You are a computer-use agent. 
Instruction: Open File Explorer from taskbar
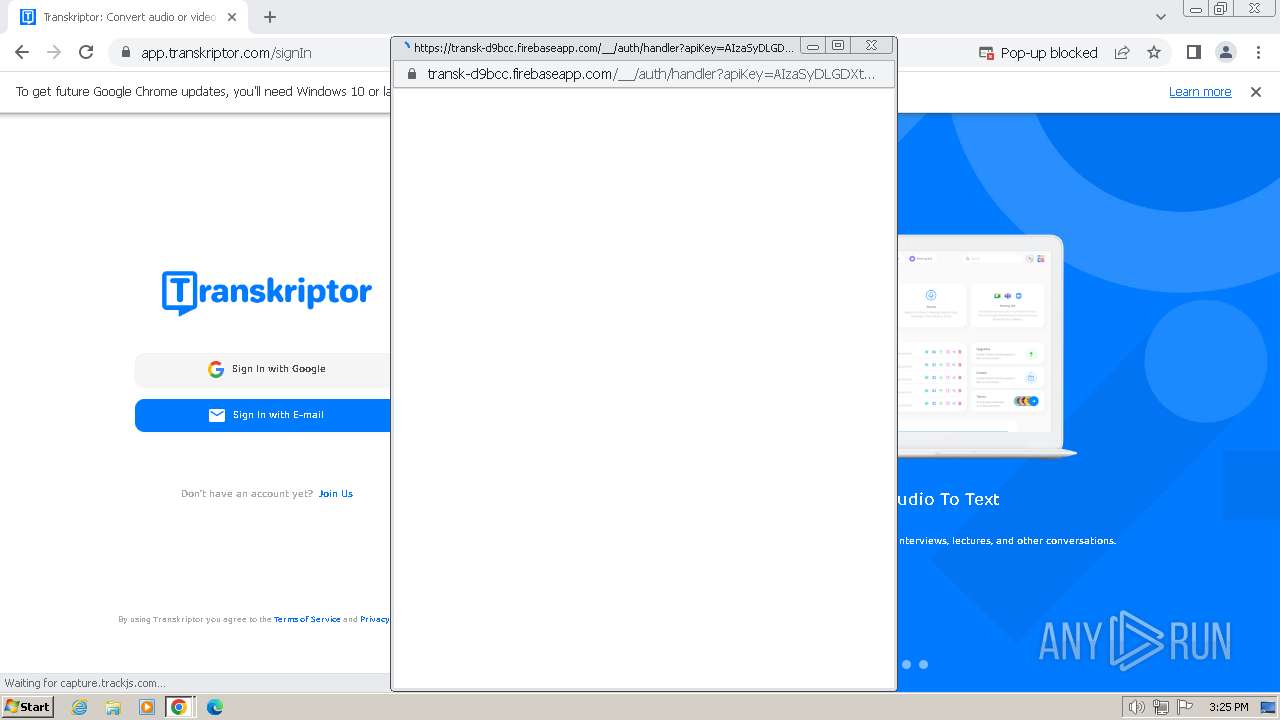(x=113, y=707)
